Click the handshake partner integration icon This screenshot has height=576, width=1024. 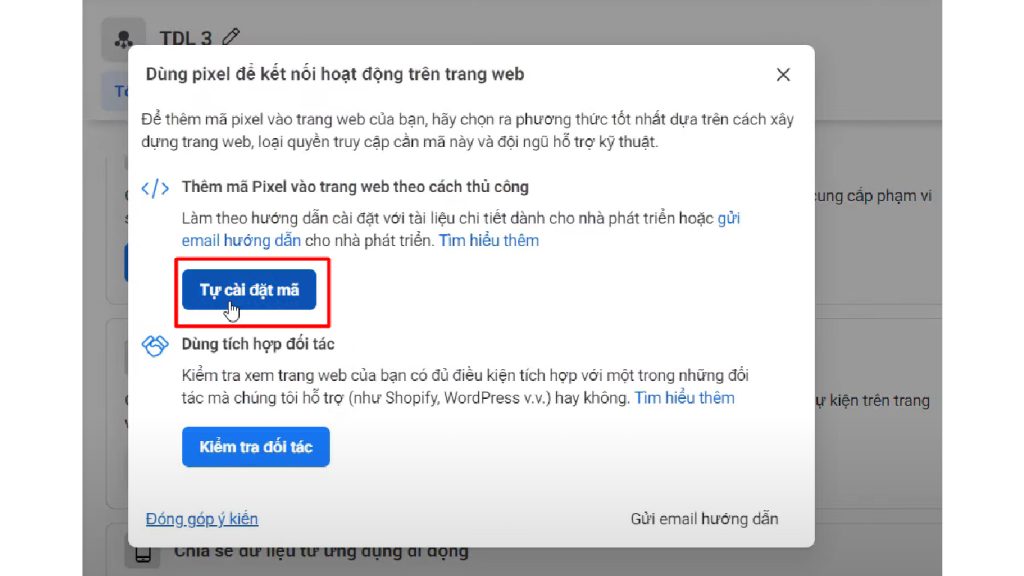(155, 345)
